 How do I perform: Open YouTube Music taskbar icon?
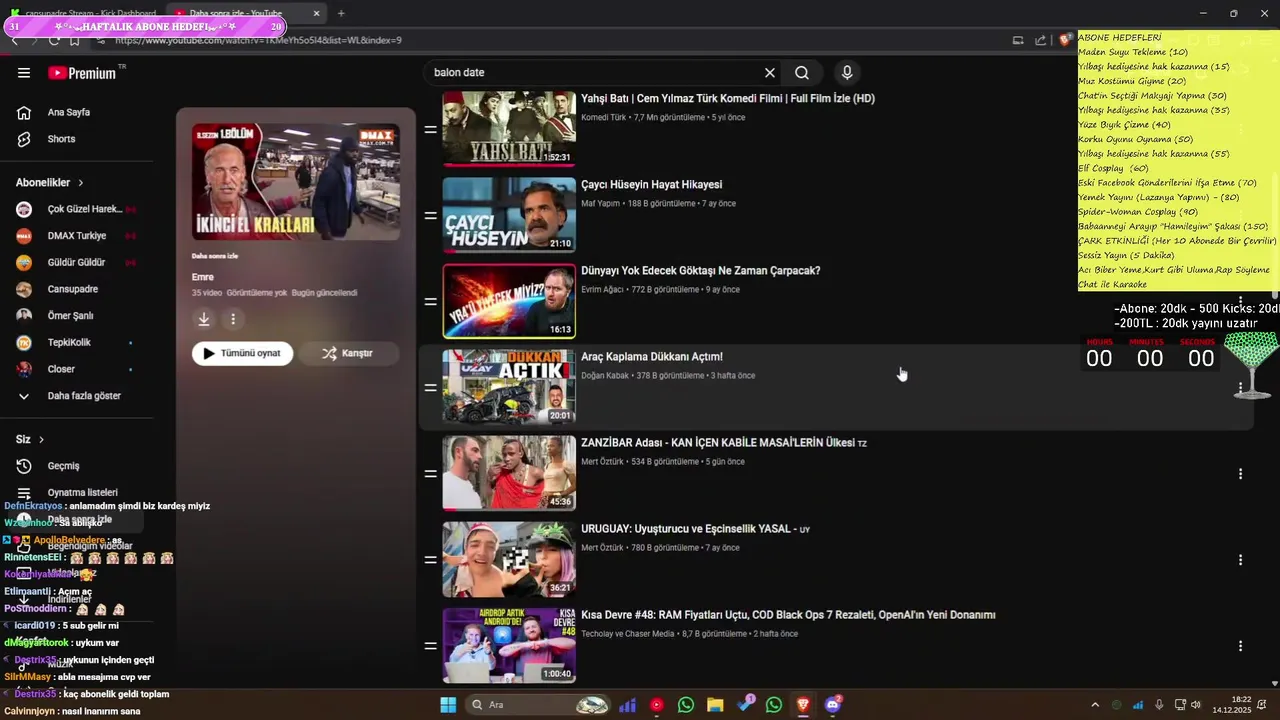pos(657,705)
